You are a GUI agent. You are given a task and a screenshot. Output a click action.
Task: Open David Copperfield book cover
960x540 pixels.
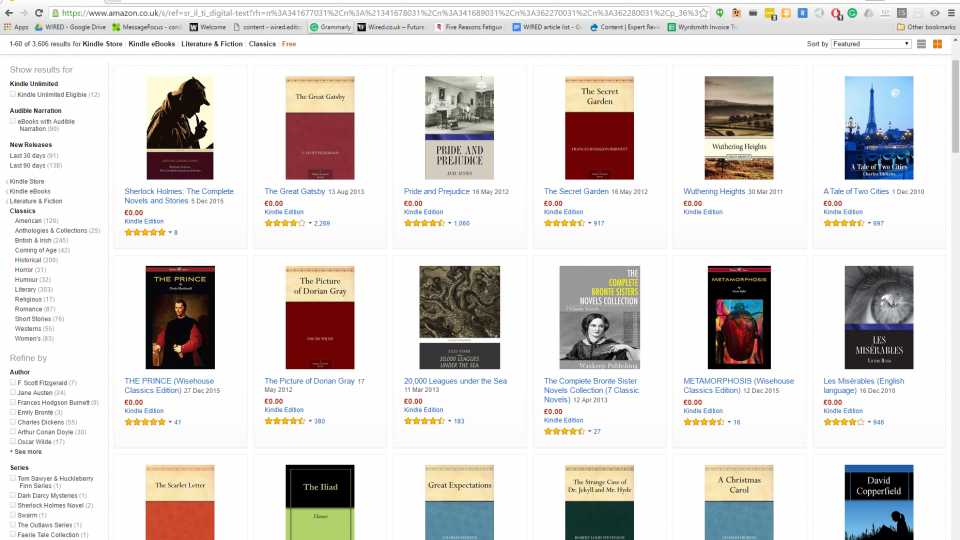pyautogui.click(x=879, y=502)
